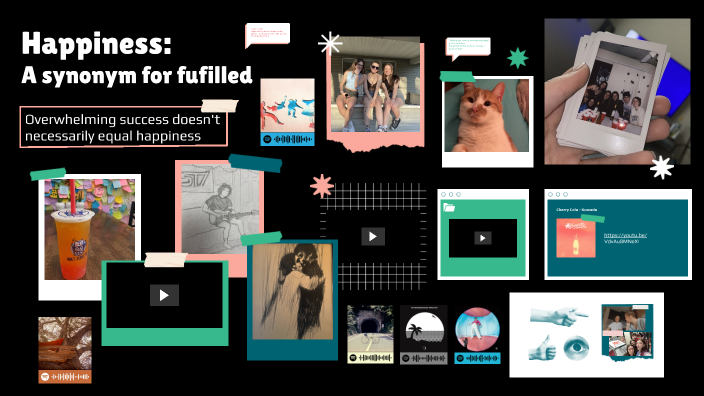Play the video in the green polaroid frame
Viewport: 704px width, 396px height.
[164, 295]
